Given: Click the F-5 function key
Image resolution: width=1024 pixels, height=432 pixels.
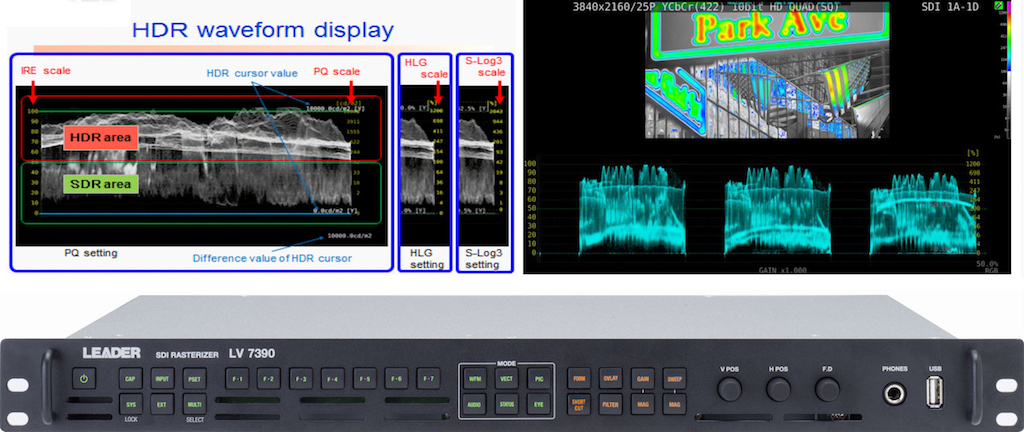Looking at the screenshot, I should [364, 378].
